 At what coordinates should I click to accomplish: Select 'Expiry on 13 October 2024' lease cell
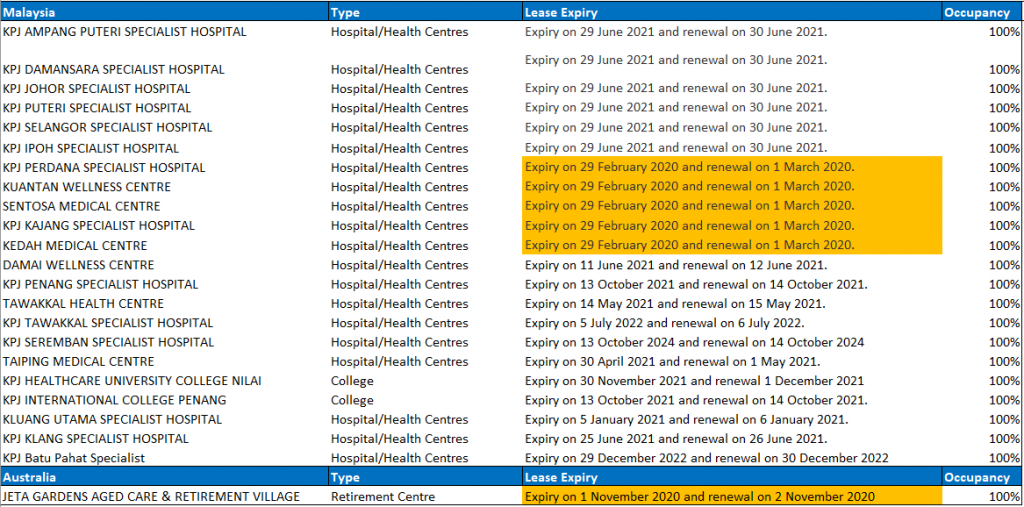[x=732, y=342]
